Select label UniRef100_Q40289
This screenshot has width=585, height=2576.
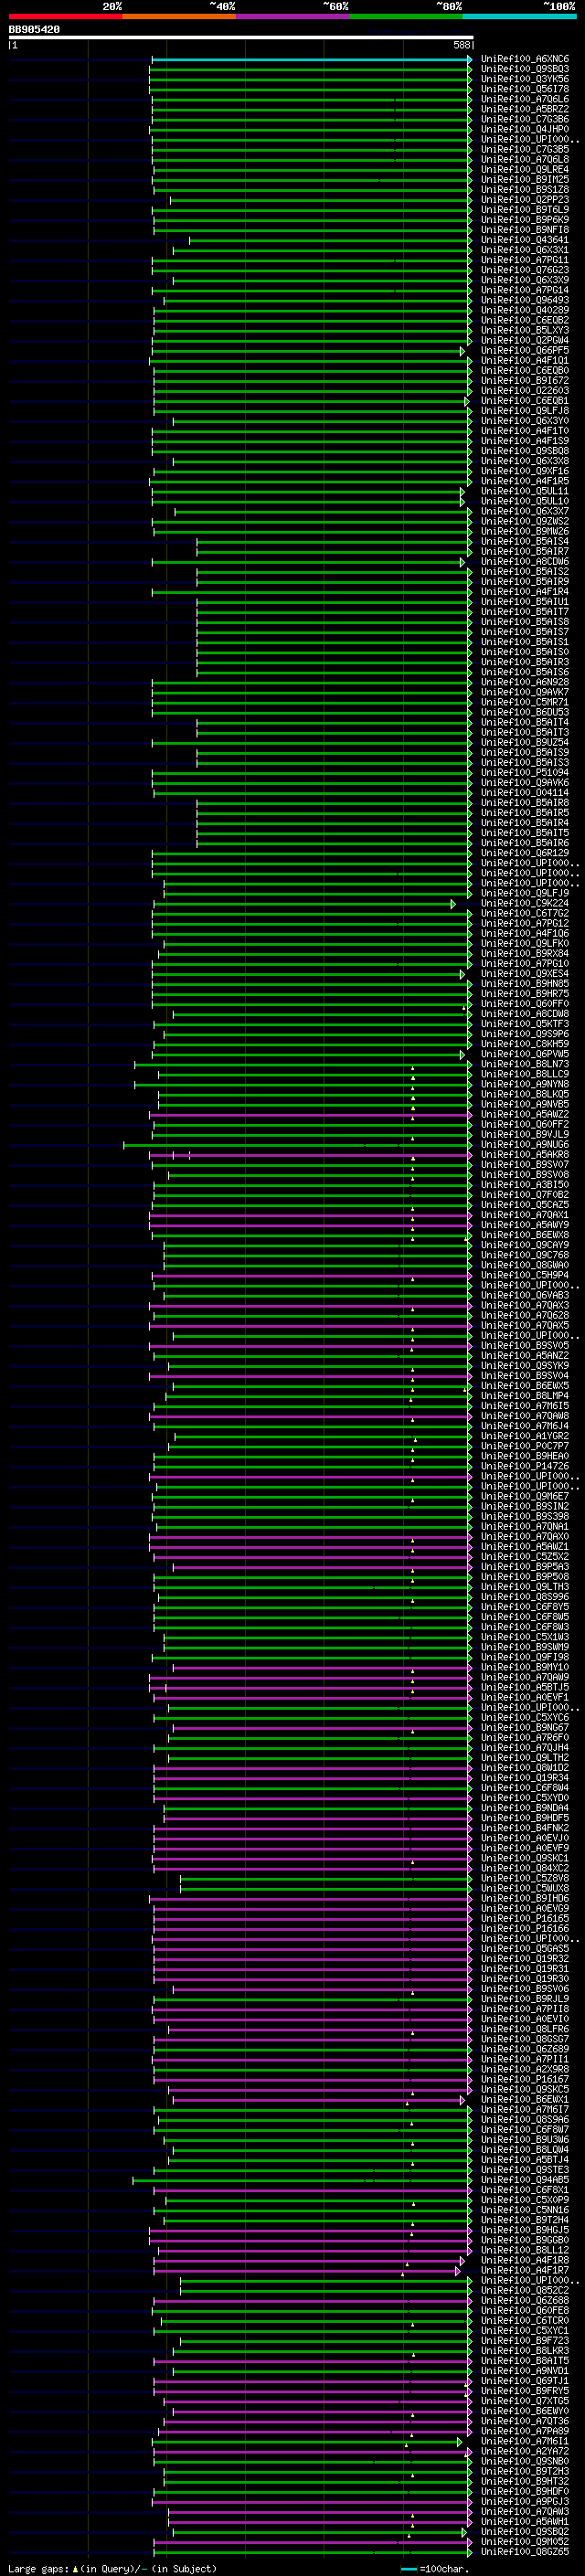525,310
